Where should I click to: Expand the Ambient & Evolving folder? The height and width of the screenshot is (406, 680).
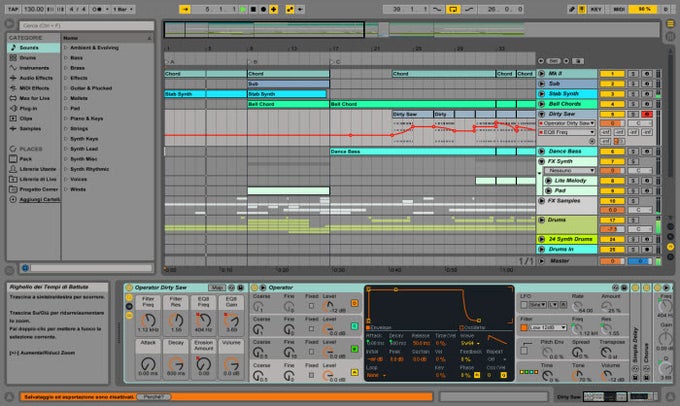point(66,47)
